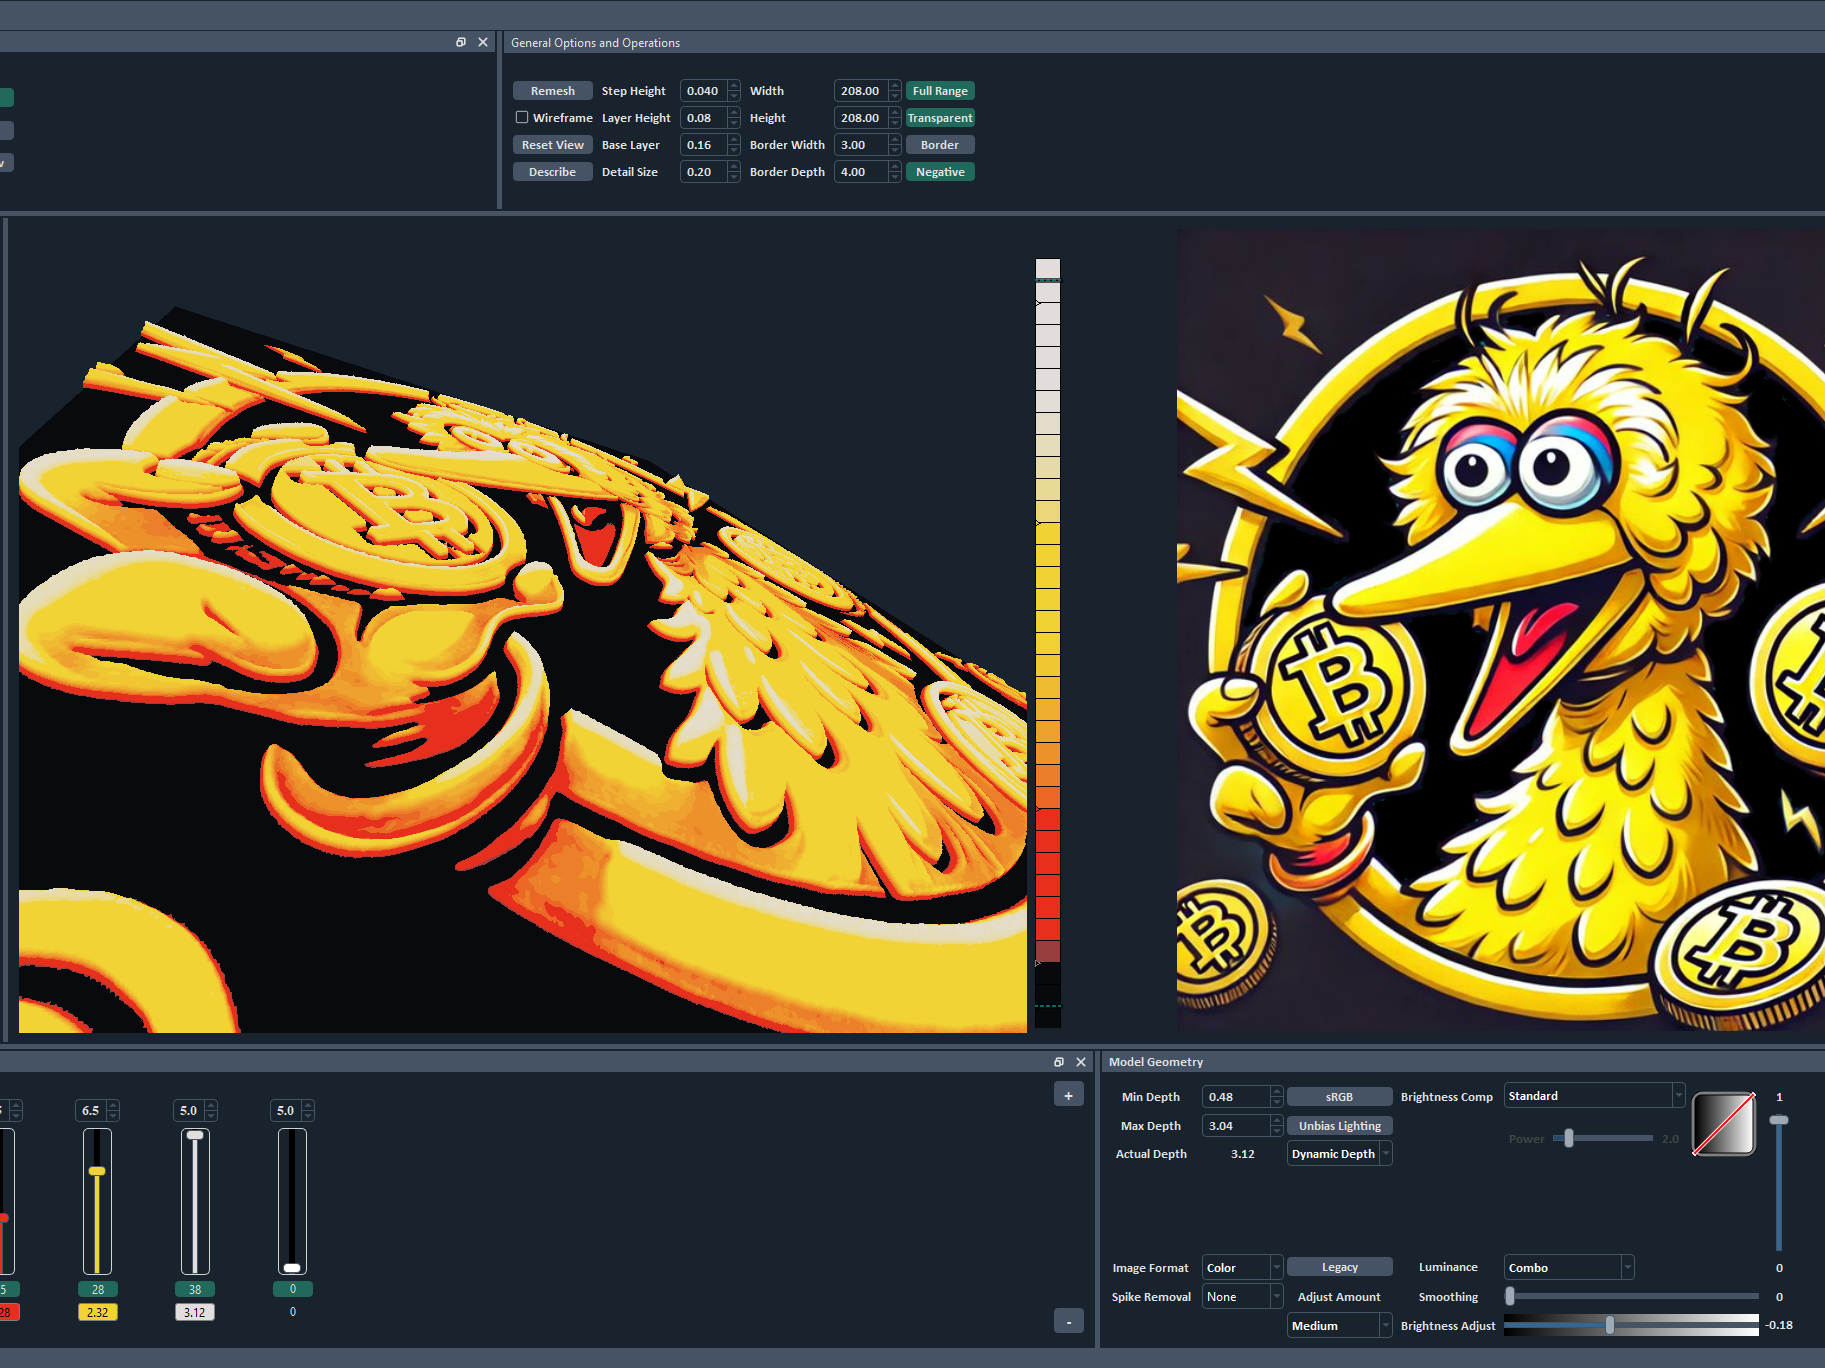The height and width of the screenshot is (1368, 1825).
Task: Click the Model Geometry panel title
Action: pyautogui.click(x=1156, y=1062)
